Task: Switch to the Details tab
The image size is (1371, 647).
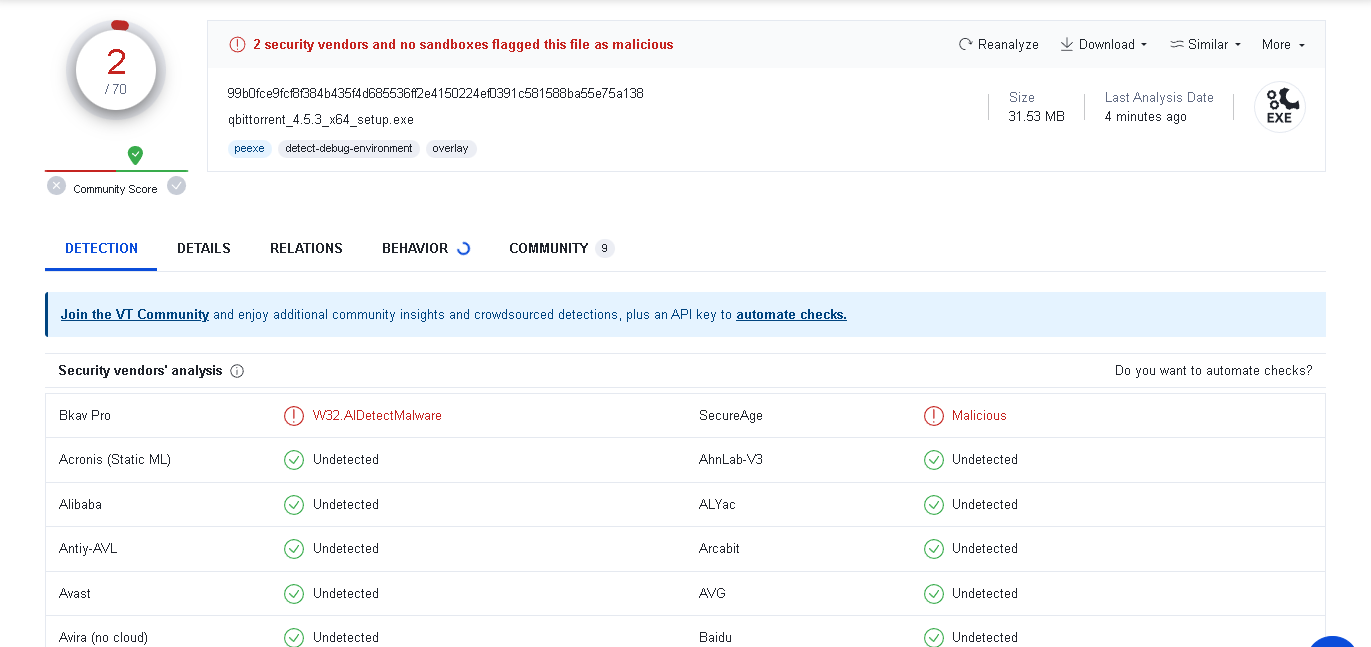Action: point(204,249)
